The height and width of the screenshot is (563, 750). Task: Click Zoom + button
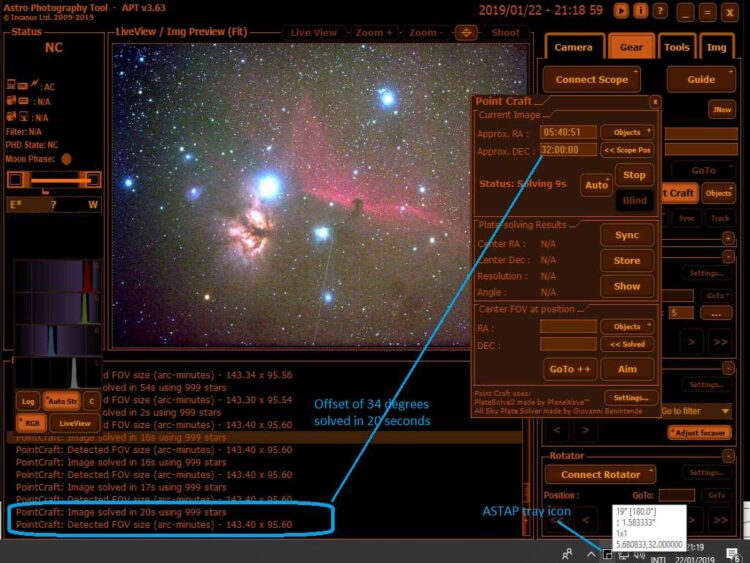pos(374,33)
